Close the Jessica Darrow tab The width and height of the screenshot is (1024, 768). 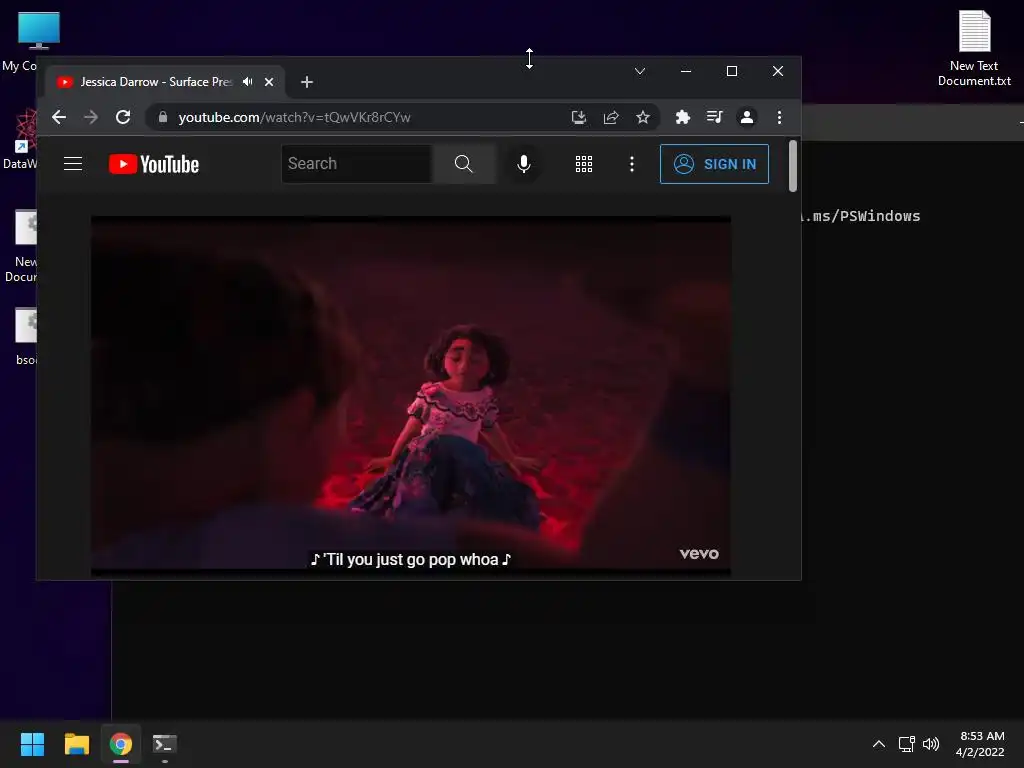[269, 82]
